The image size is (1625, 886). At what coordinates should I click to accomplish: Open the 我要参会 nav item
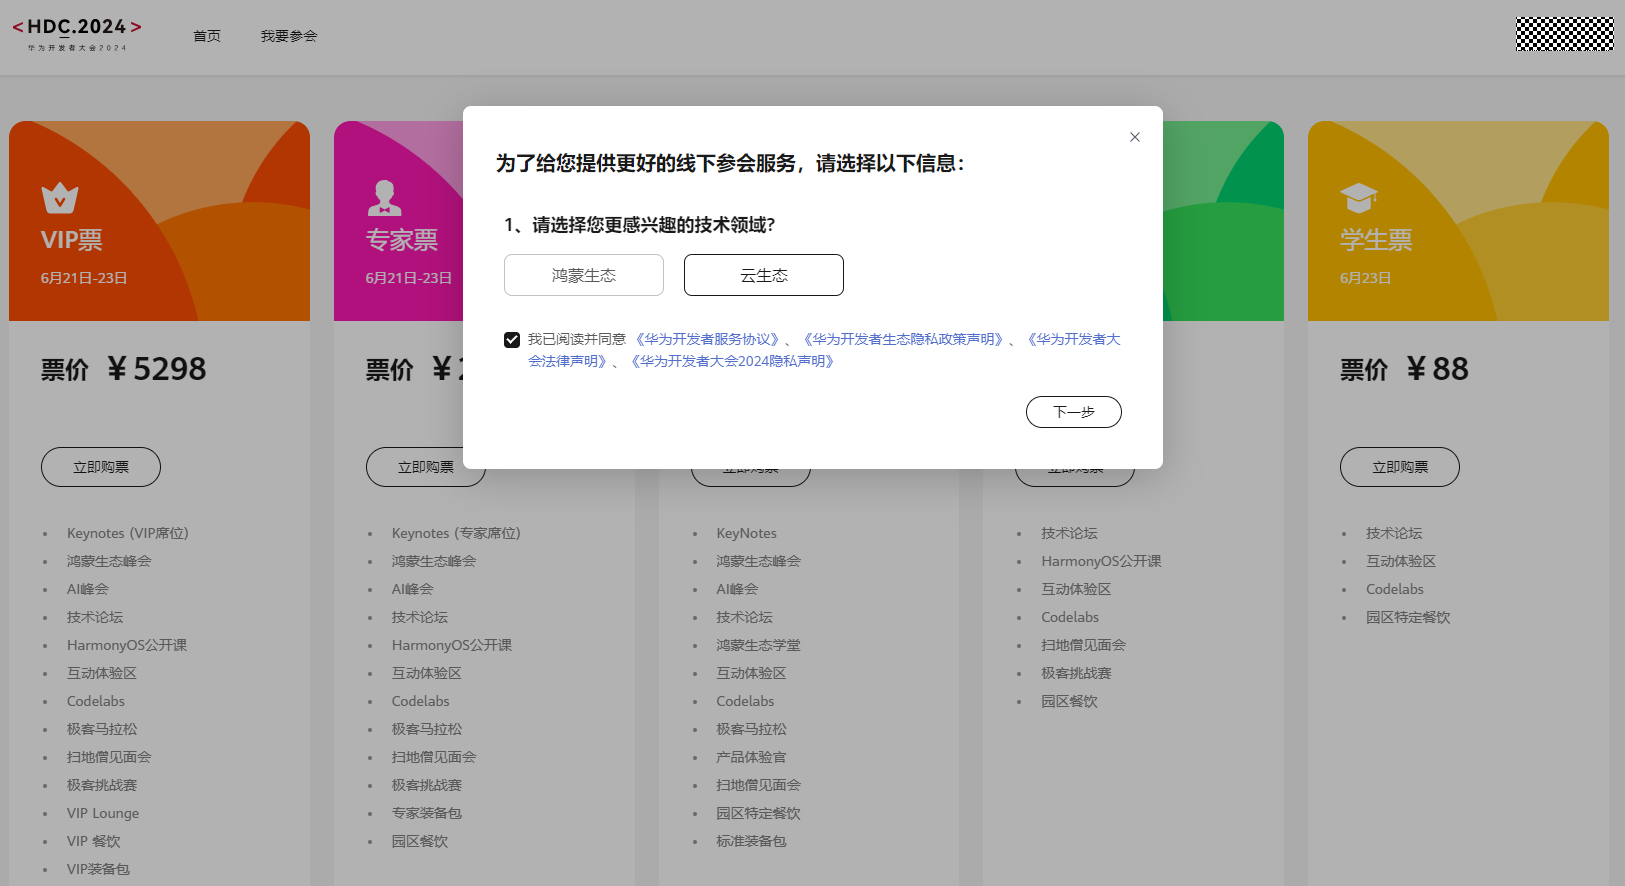click(289, 36)
